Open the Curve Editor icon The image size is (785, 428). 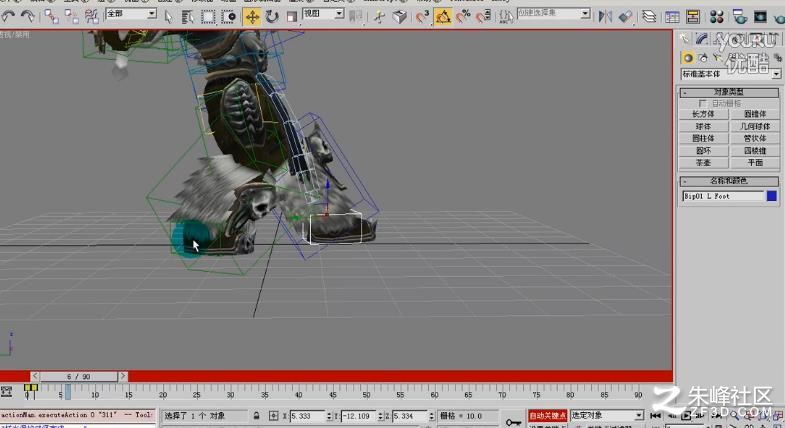pyautogui.click(x=672, y=17)
